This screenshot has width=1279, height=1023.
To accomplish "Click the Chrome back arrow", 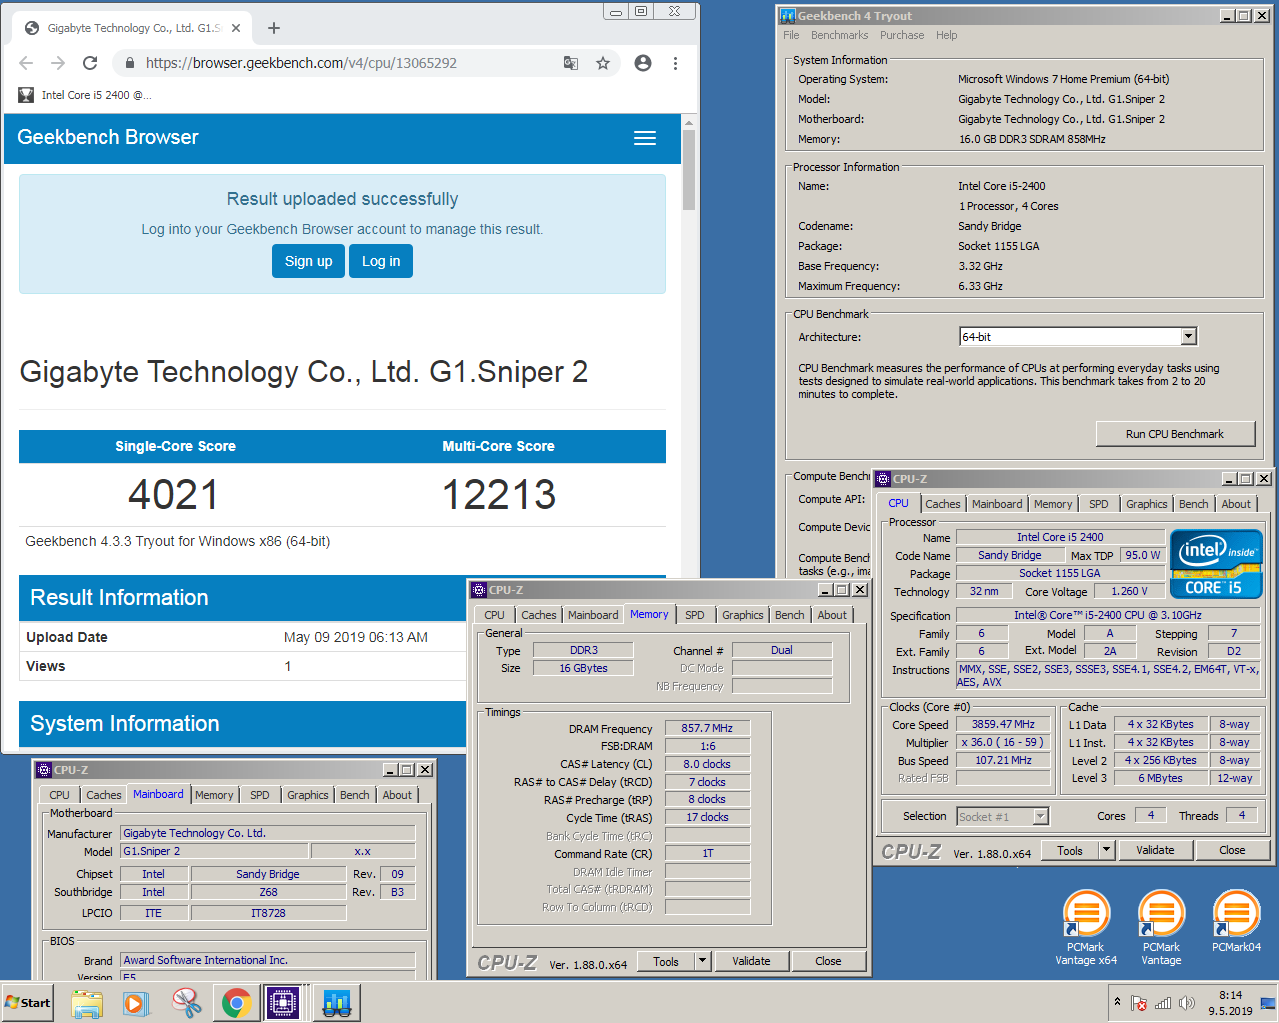I will [26, 63].
